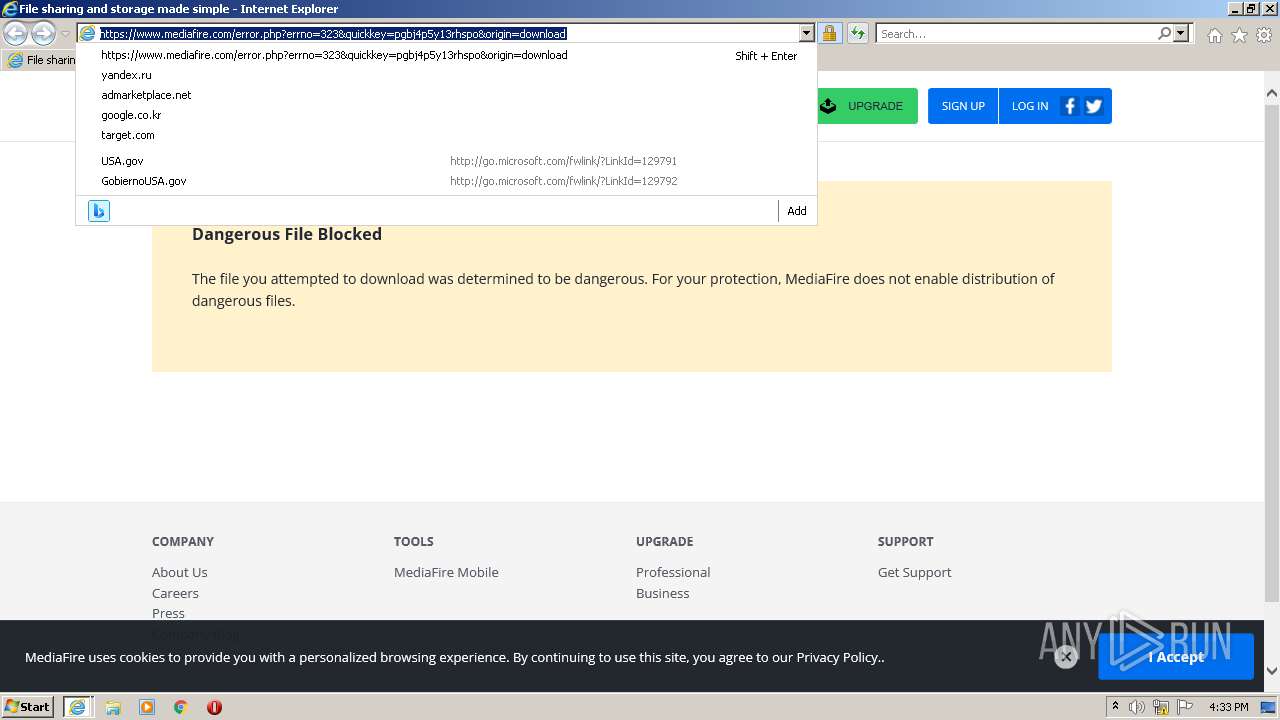The height and width of the screenshot is (720, 1280).
Task: Click Internet Explorer taskbar icon
Action: click(x=78, y=707)
